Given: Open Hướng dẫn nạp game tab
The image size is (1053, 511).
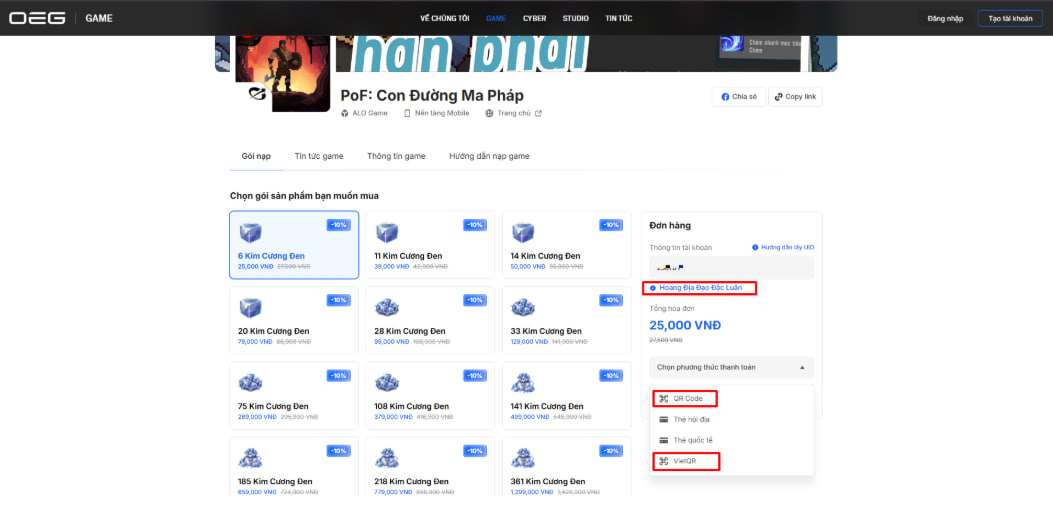Looking at the screenshot, I should (490, 156).
